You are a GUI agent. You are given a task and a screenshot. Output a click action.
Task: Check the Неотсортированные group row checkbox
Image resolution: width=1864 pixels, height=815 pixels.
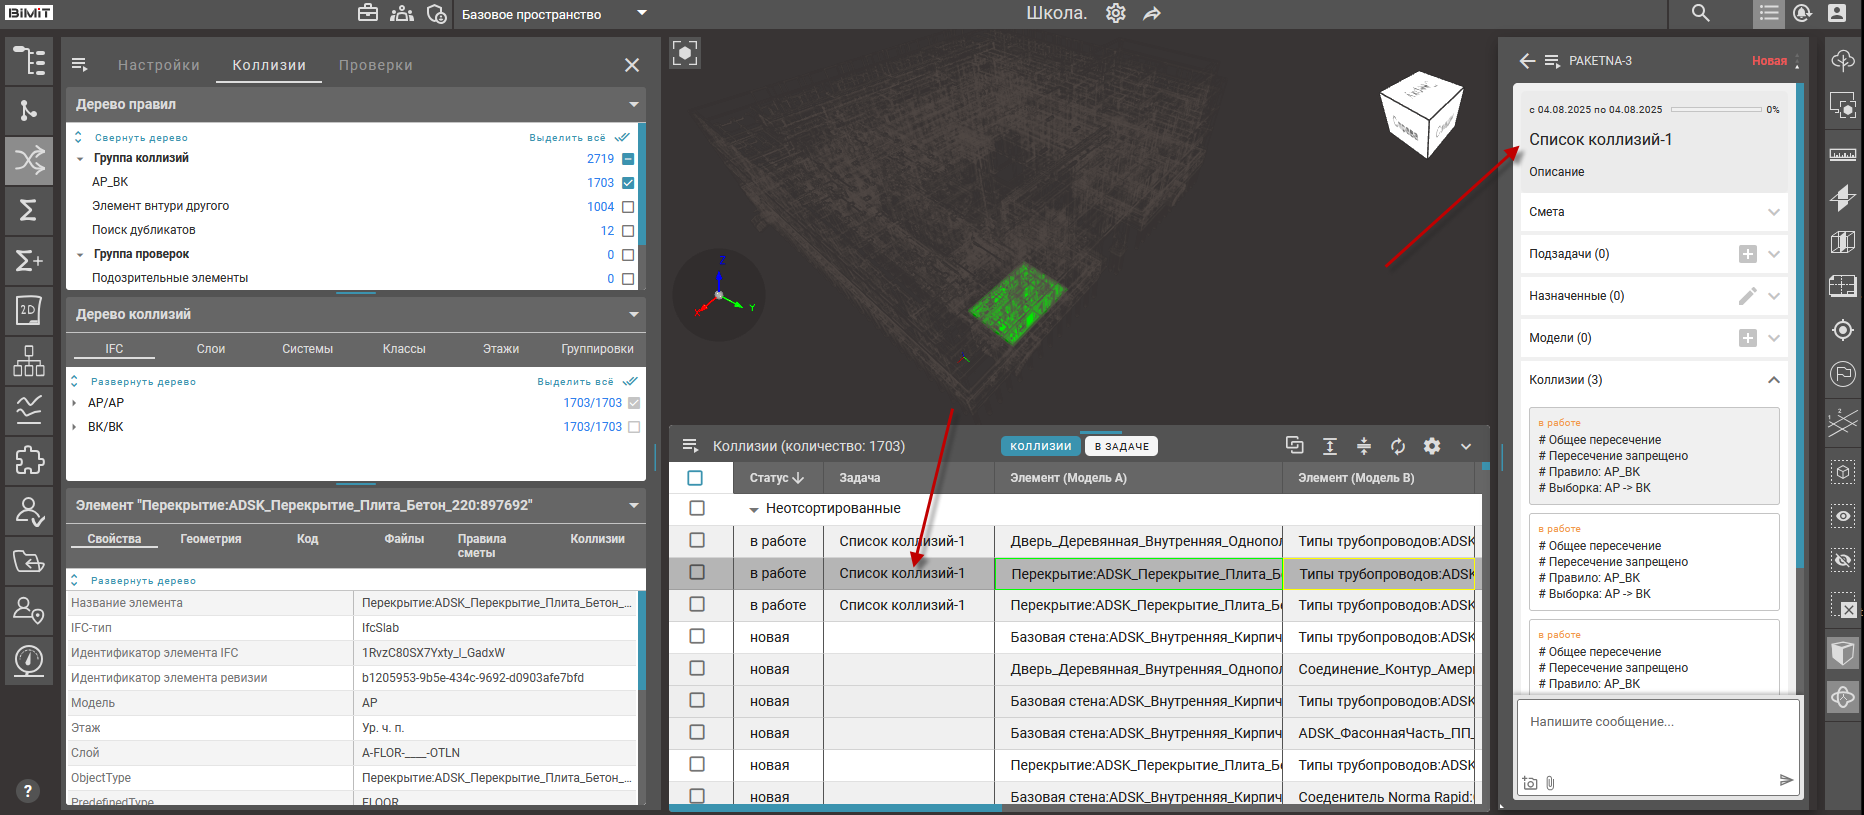pos(697,508)
